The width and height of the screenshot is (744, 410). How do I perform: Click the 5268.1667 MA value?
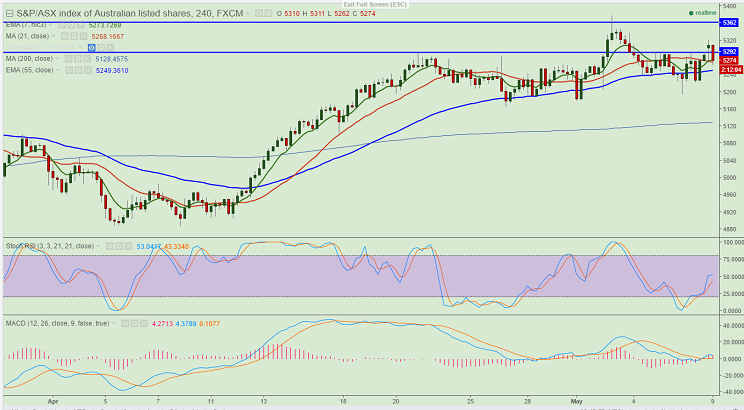coord(108,37)
